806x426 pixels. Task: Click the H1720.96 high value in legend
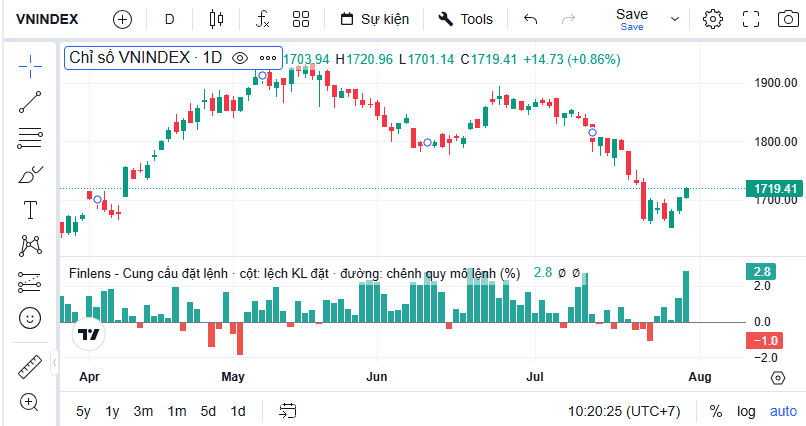pos(364,60)
